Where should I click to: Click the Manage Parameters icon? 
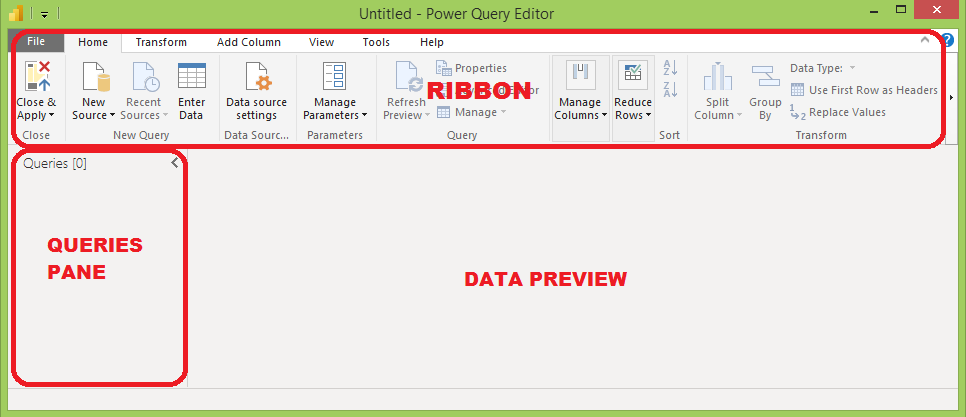pos(335,76)
